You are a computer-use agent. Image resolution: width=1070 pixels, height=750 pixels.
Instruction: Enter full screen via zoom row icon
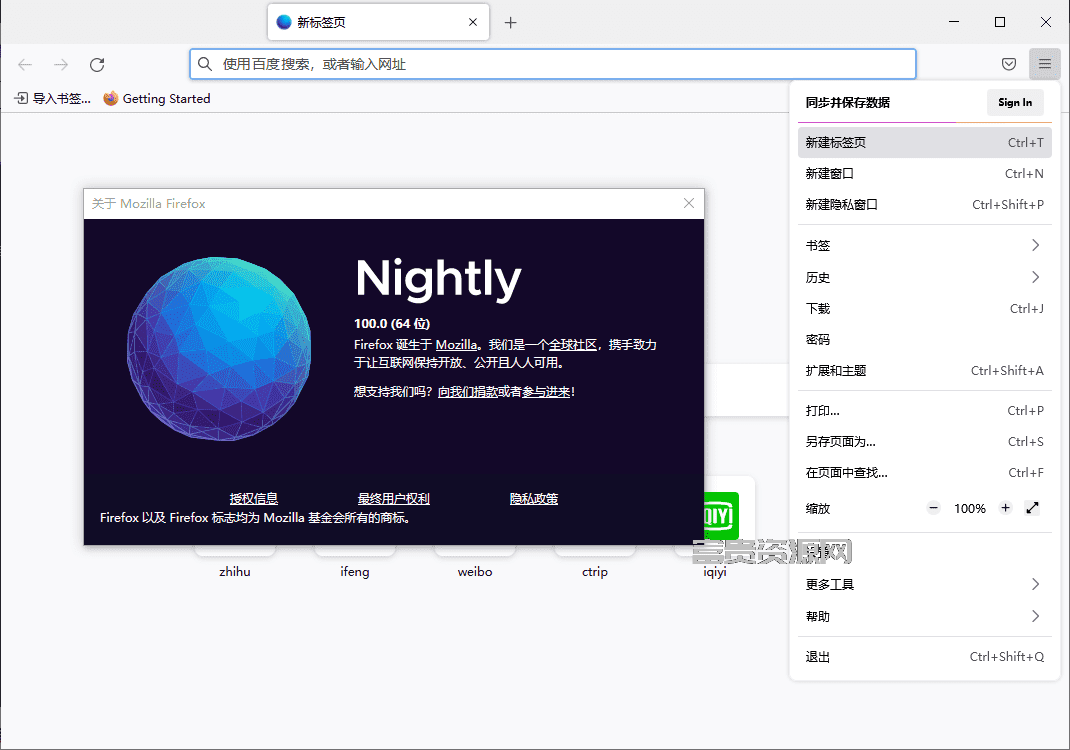tap(1032, 508)
